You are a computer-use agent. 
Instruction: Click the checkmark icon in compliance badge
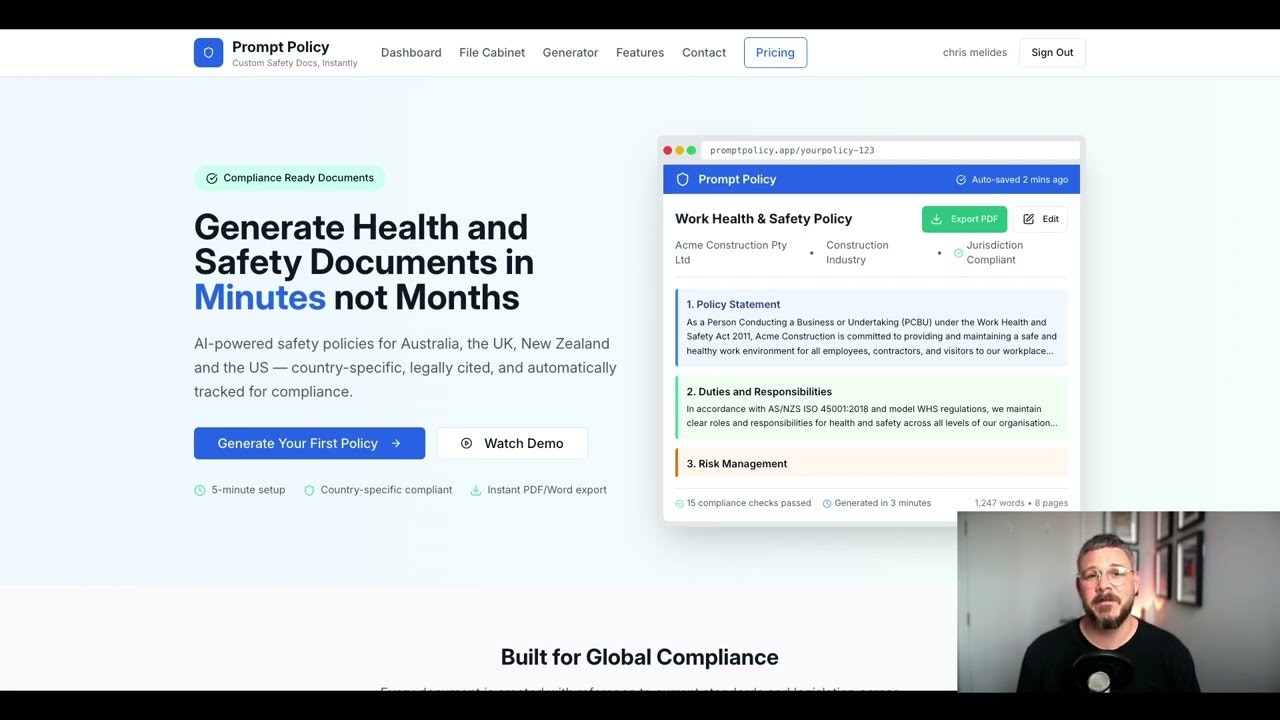tap(212, 178)
